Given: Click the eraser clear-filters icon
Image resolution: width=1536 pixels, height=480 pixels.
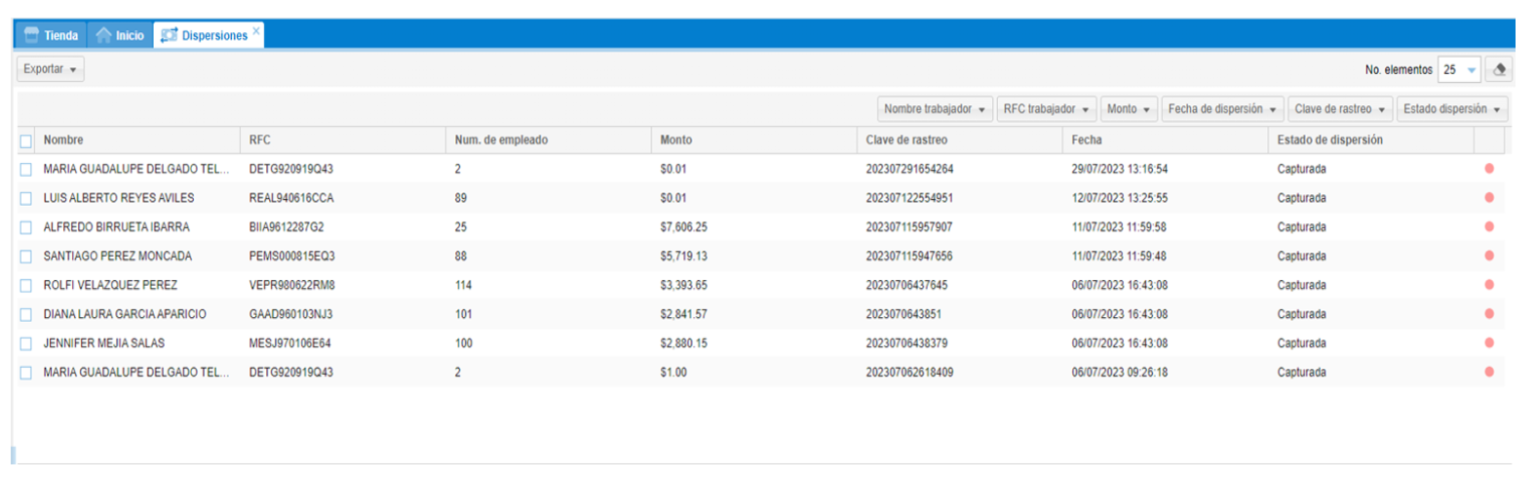Looking at the screenshot, I should (1498, 70).
